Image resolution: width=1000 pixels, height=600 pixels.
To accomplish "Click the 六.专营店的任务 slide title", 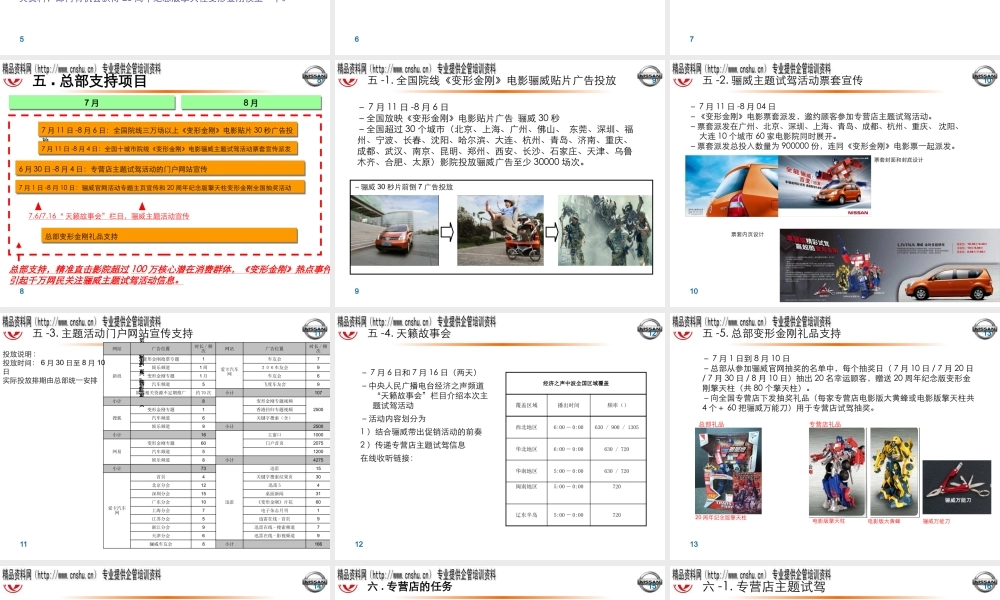I will tap(410, 586).
